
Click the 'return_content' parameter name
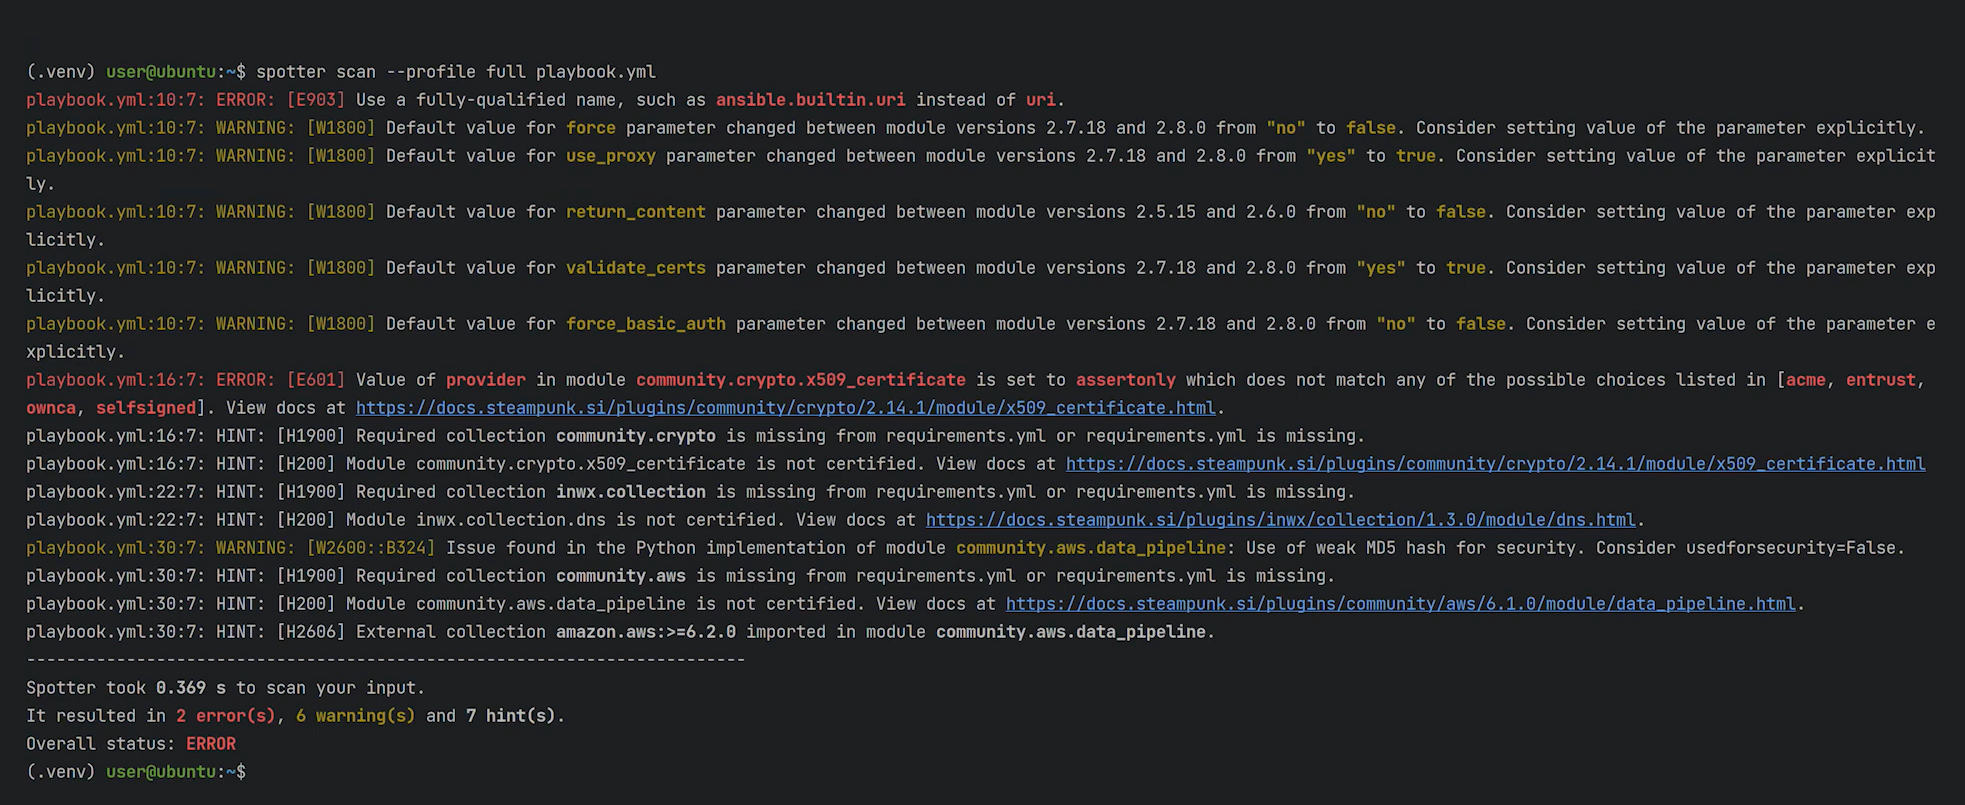635,212
